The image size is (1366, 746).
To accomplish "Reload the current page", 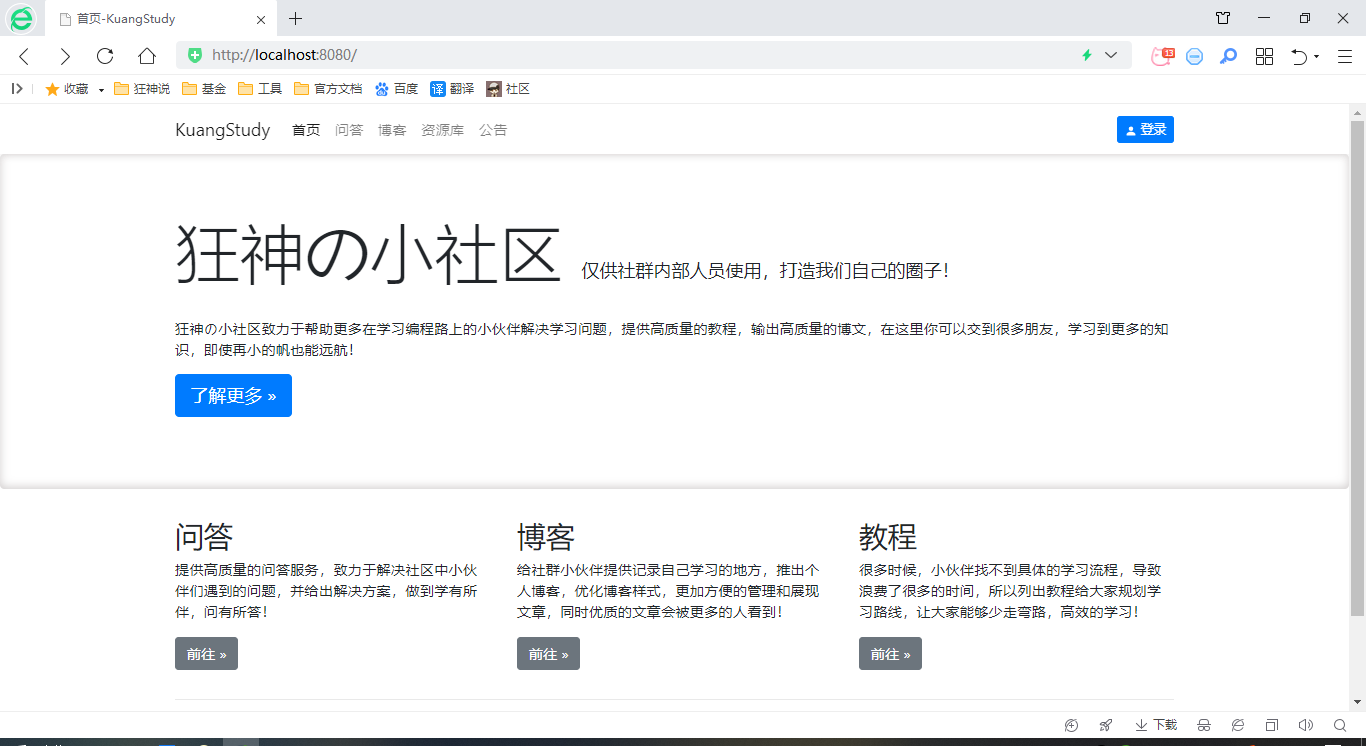I will (x=105, y=56).
